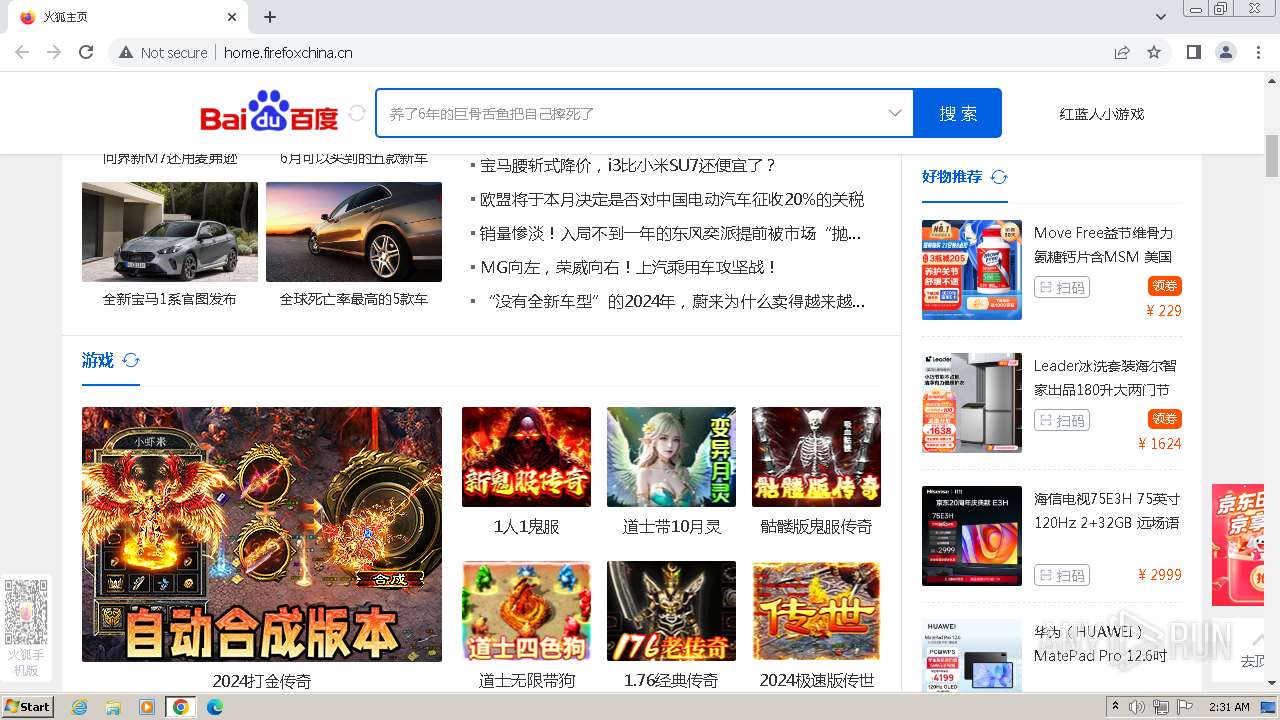Screen dimensions: 1280x720
Task: Click 扫码 button for Move Free product
Action: [1062, 288]
